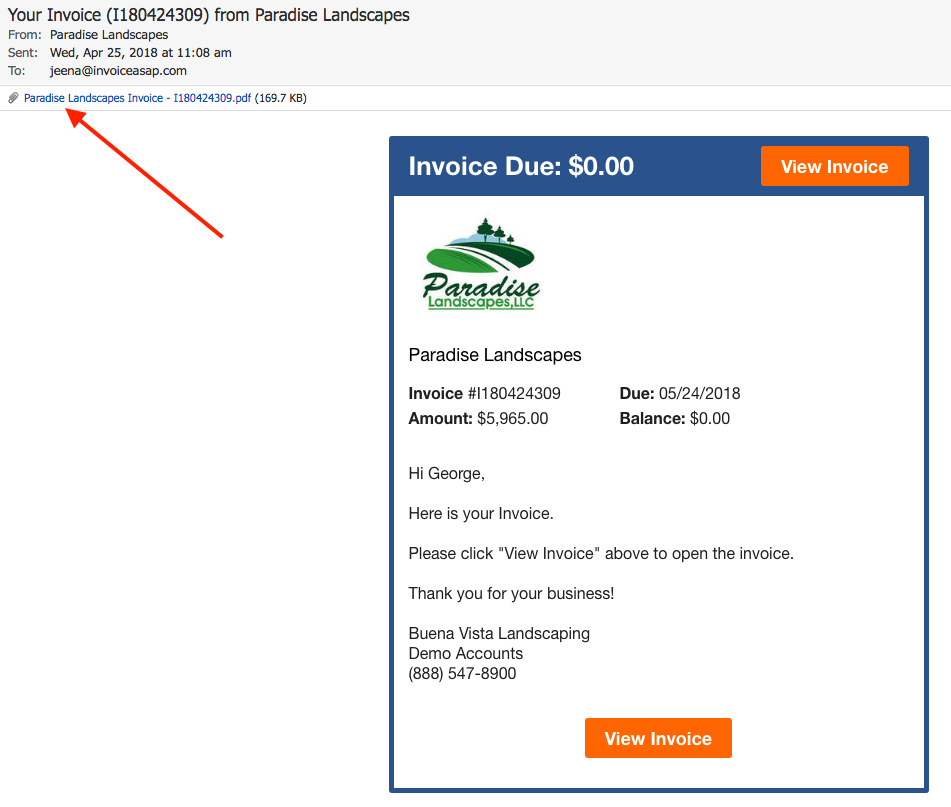Click the Amount value $5,965.00
The image size is (951, 807).
(x=512, y=418)
